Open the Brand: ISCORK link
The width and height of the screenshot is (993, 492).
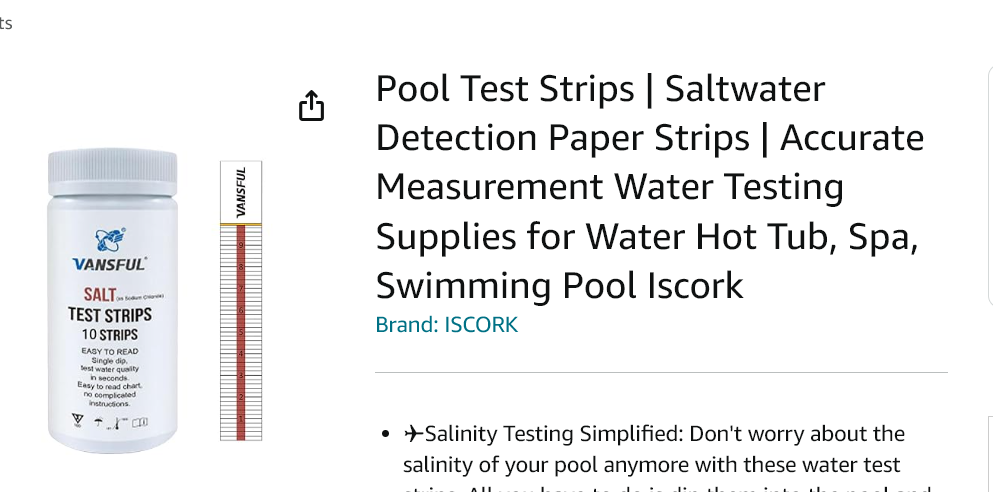pos(446,325)
